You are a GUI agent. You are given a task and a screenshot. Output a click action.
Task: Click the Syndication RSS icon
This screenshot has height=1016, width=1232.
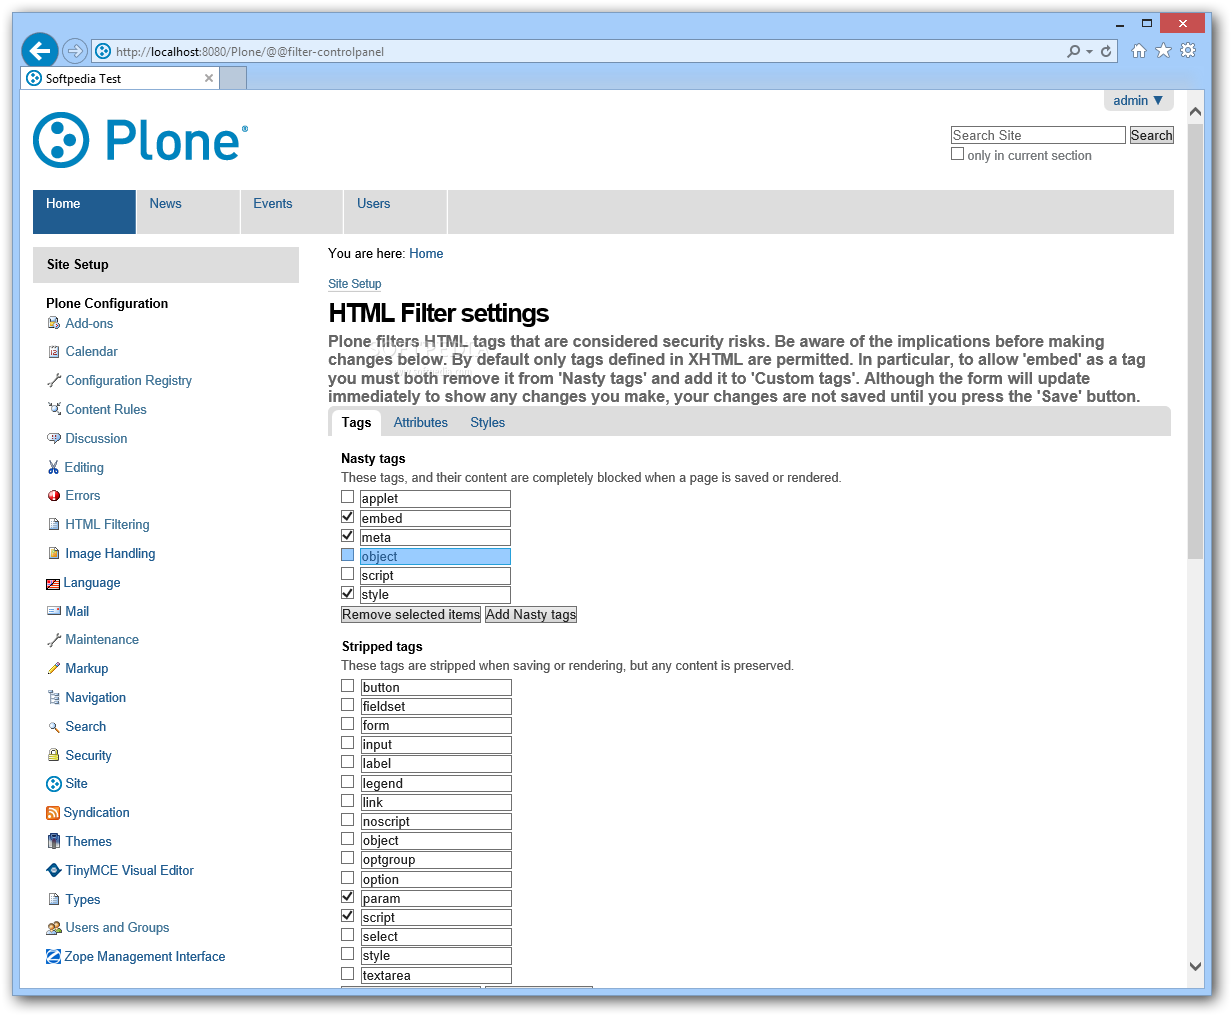[53, 813]
